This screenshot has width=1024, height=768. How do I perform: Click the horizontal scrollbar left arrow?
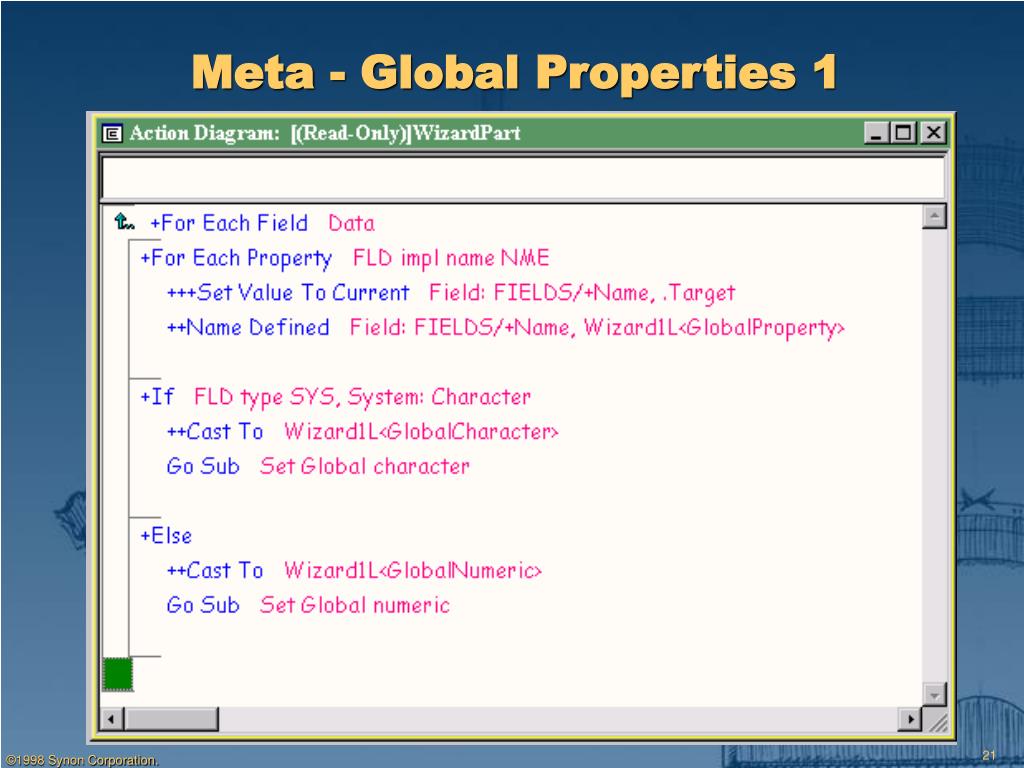112,720
